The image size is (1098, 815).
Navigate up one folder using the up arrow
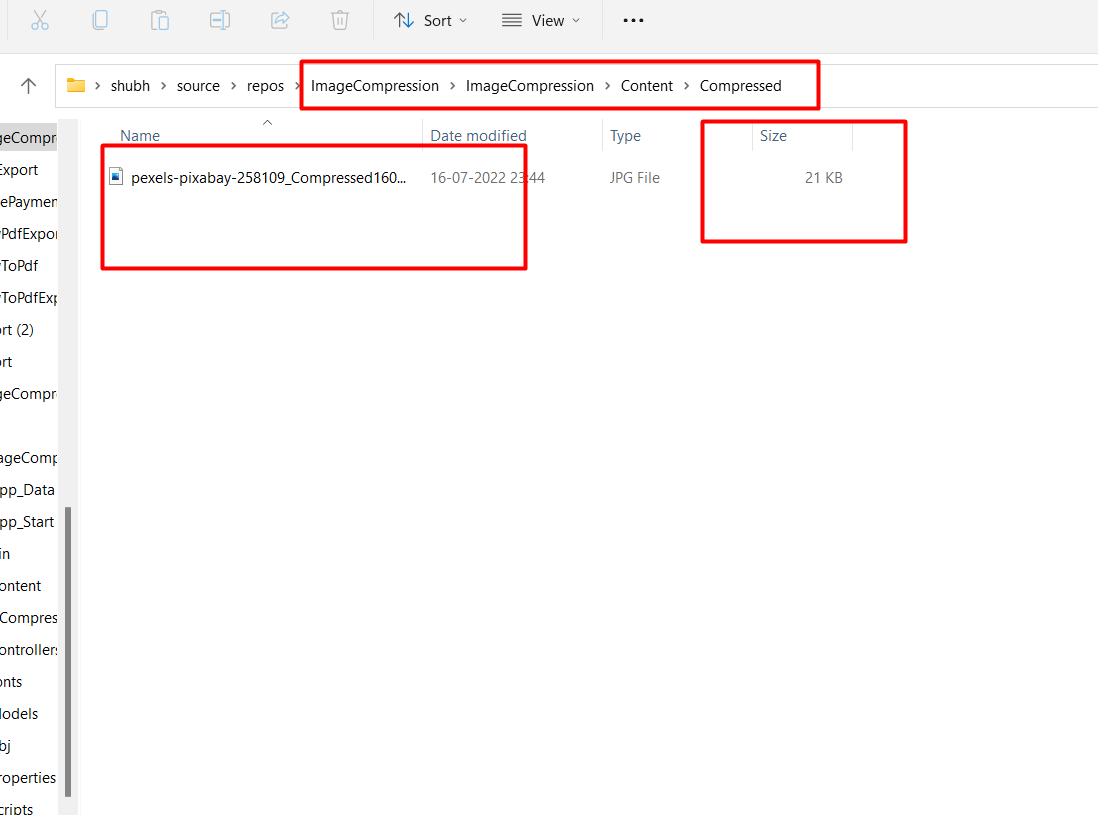pos(28,85)
